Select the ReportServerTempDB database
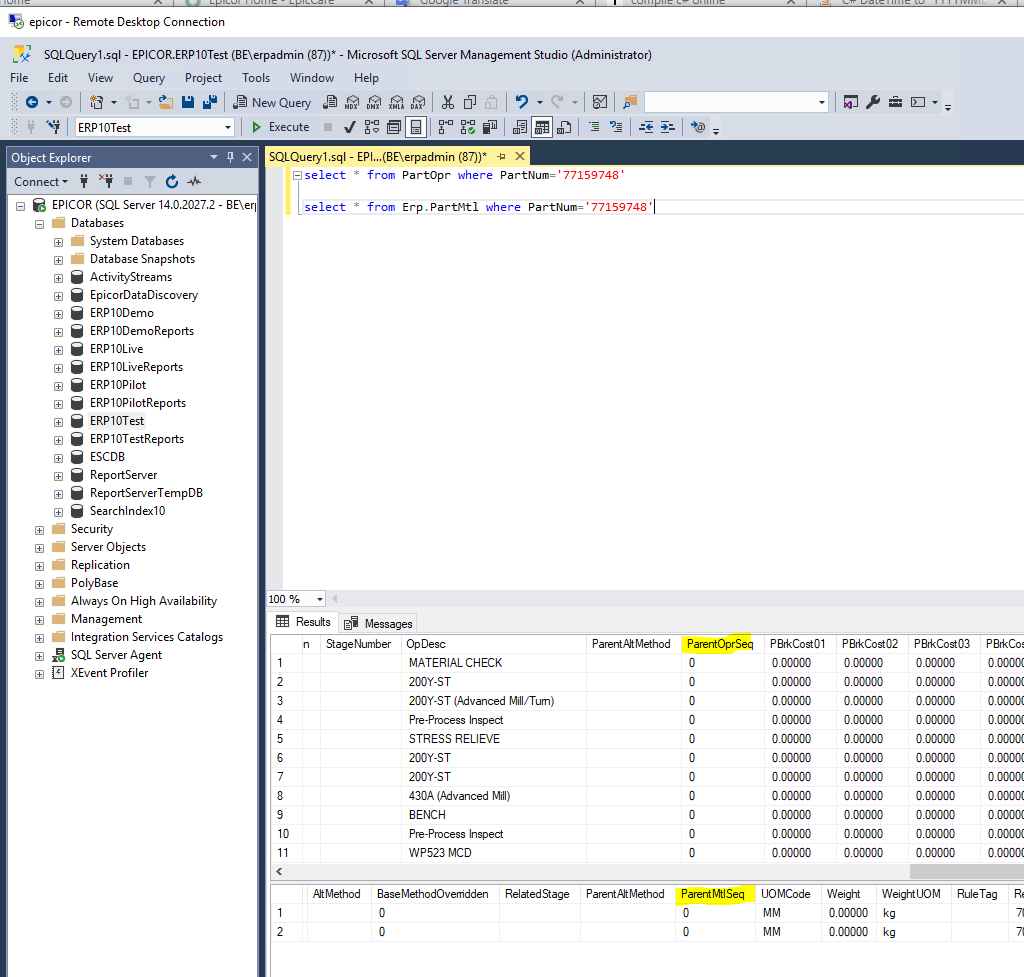 pos(146,492)
